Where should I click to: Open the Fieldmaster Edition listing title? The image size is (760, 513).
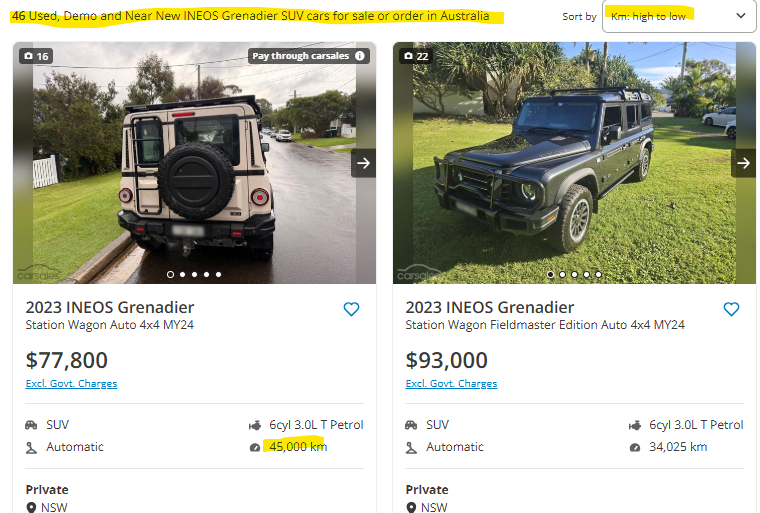point(545,325)
